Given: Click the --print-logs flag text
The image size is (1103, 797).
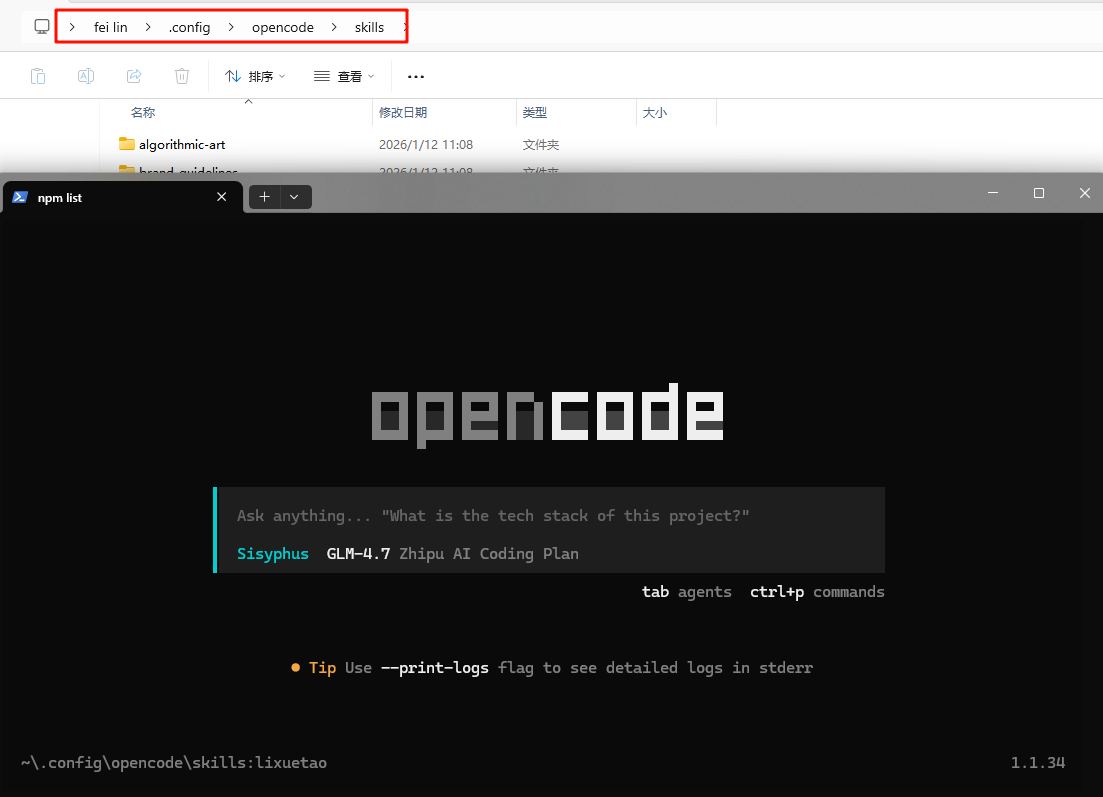Looking at the screenshot, I should click(x=435, y=668).
